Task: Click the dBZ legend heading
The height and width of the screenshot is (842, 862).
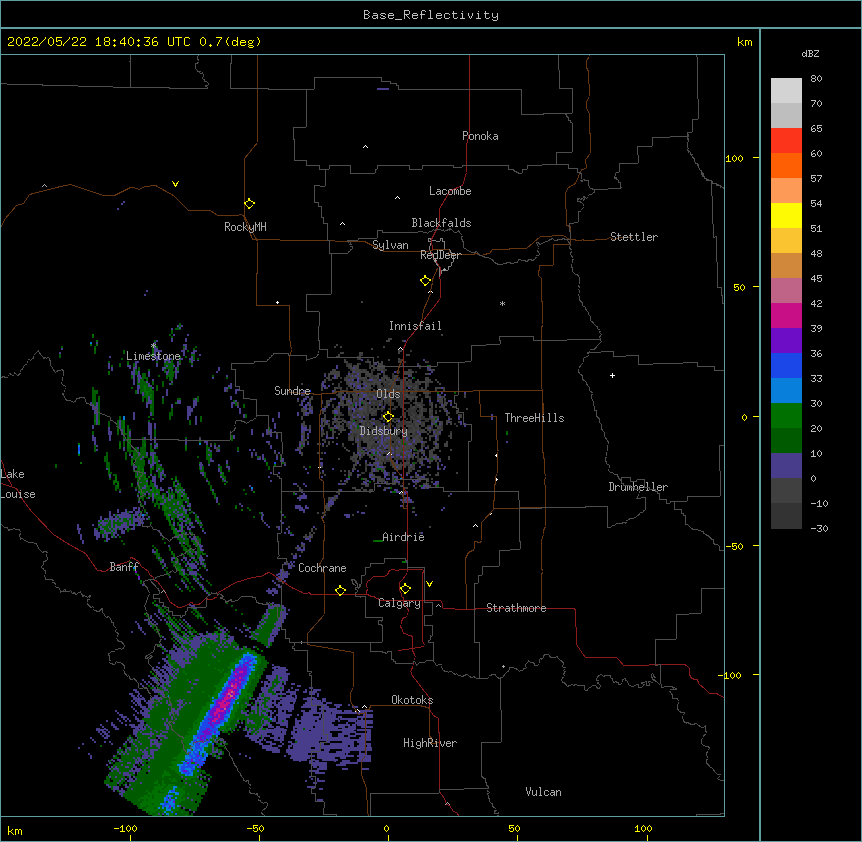Action: (810, 53)
